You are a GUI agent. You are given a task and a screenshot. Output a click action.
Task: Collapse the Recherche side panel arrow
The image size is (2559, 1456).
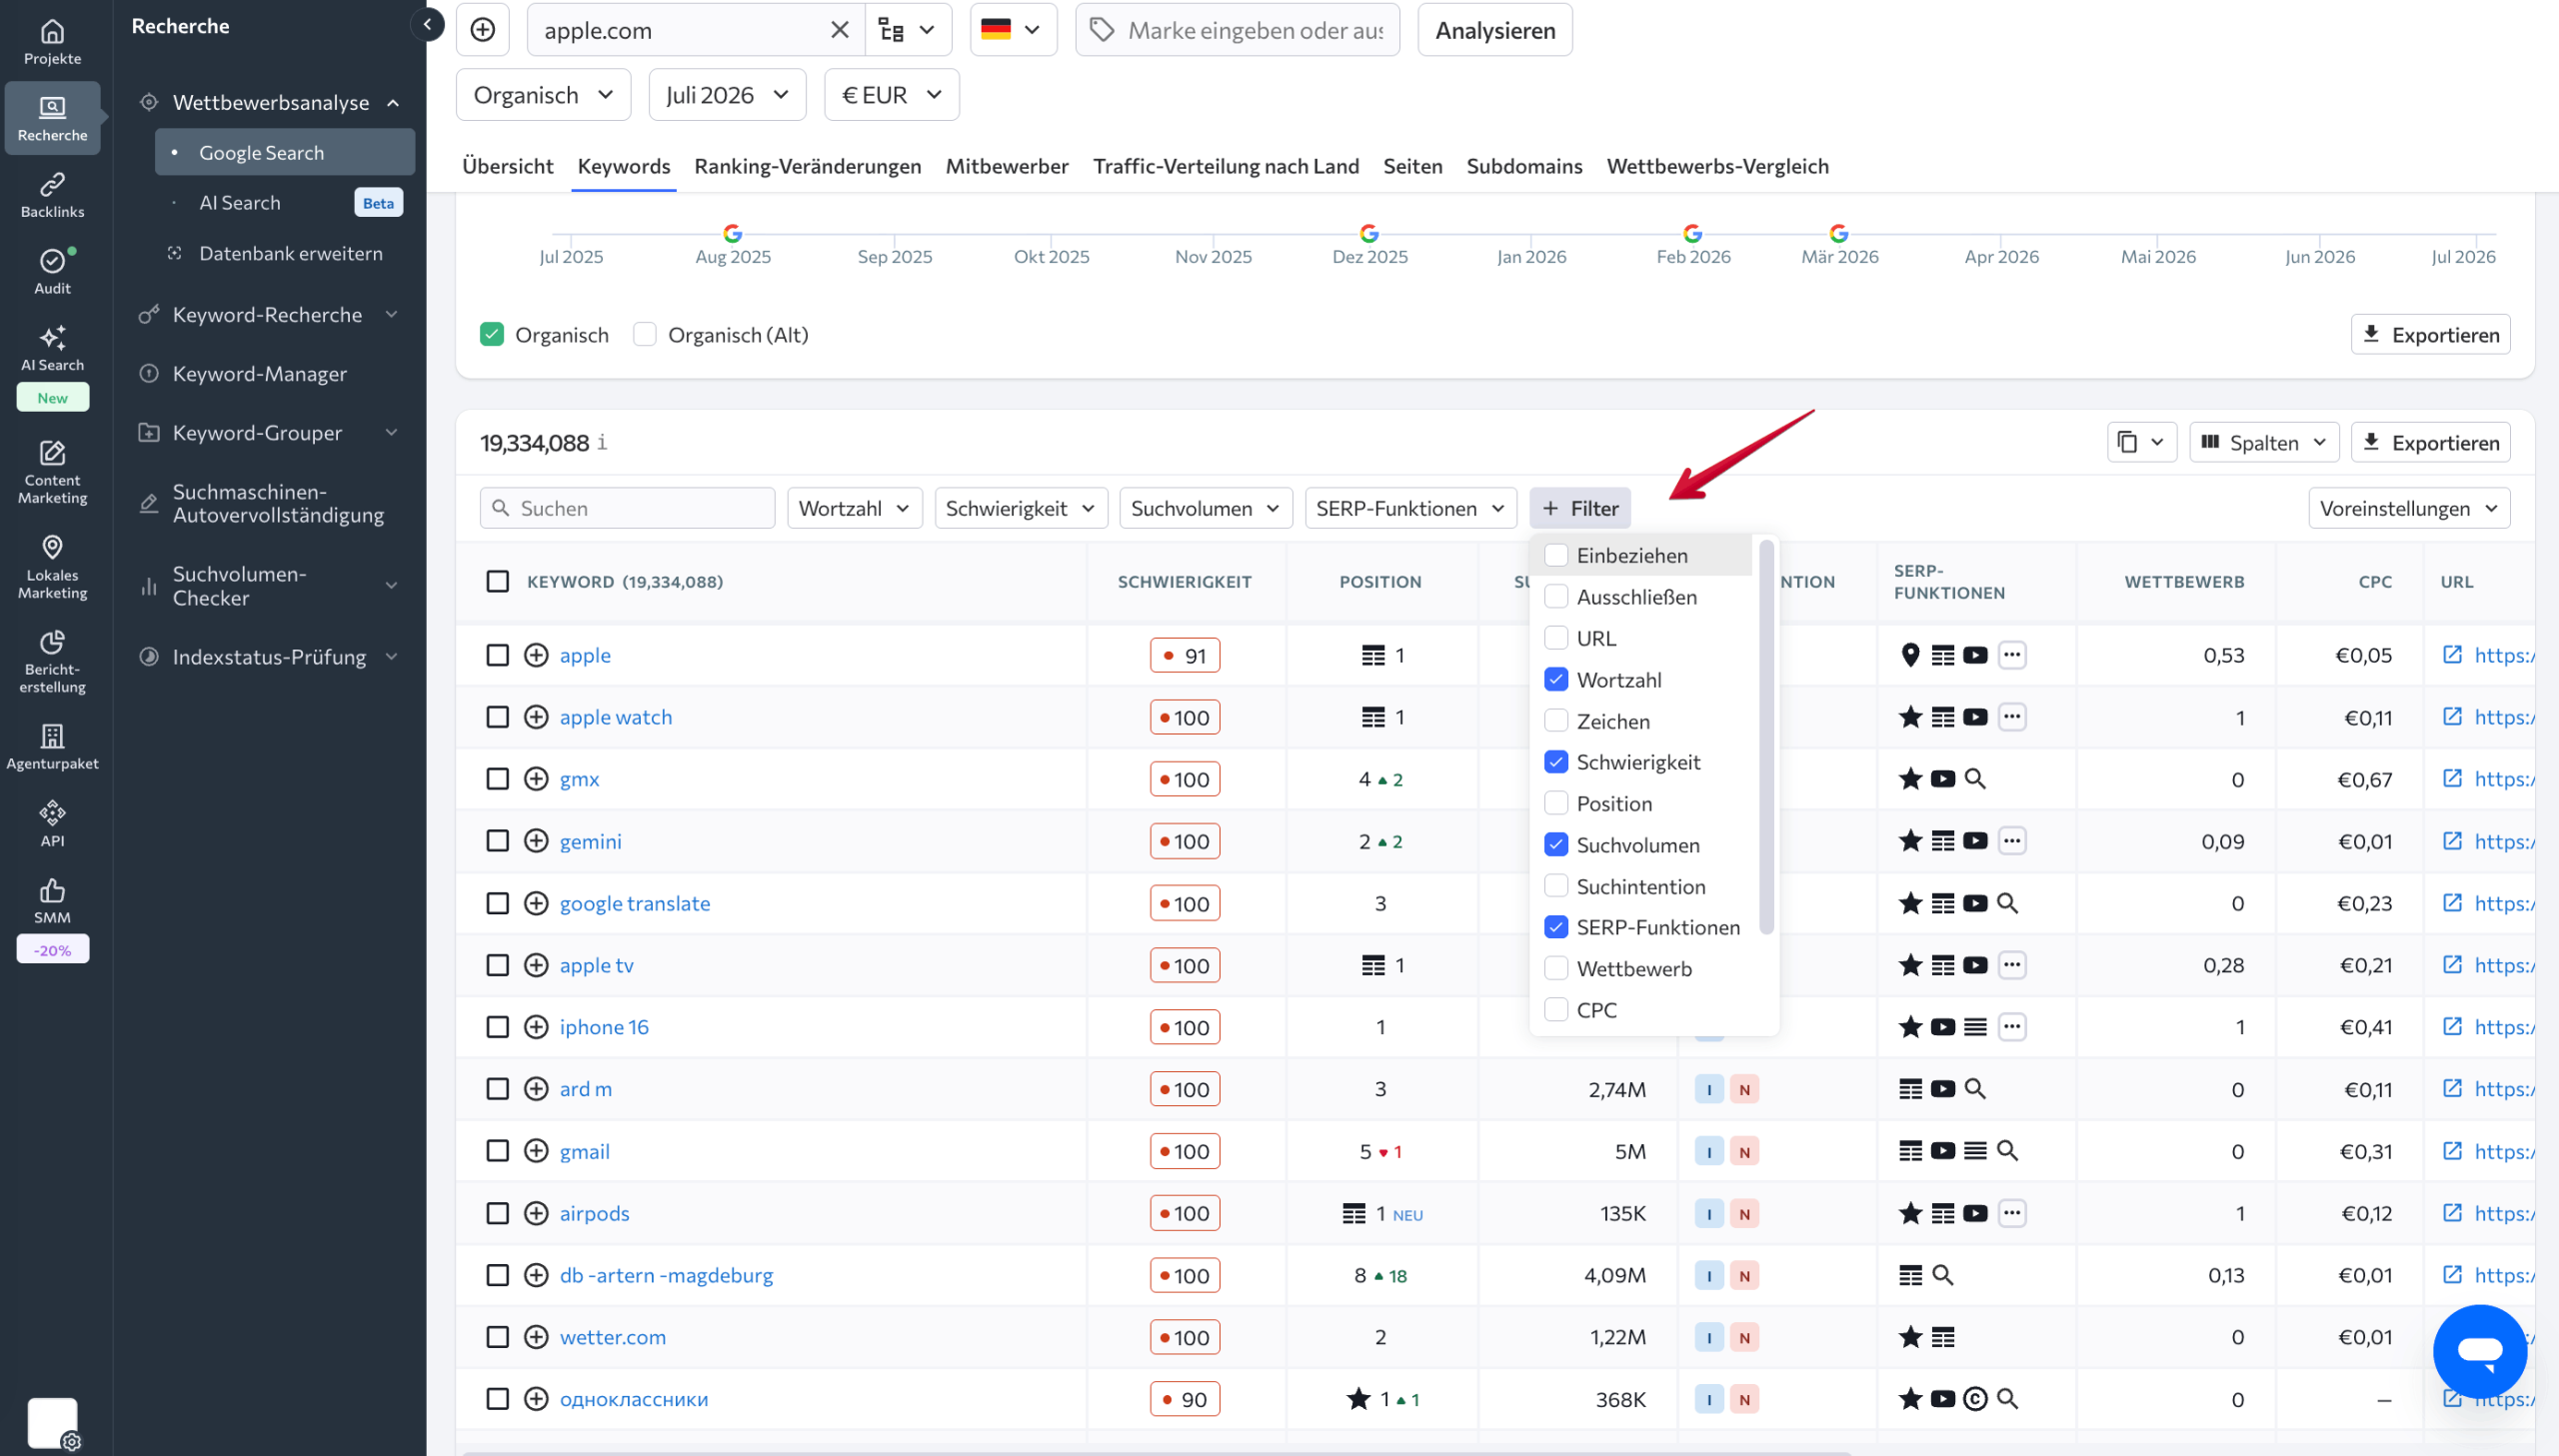point(427,25)
